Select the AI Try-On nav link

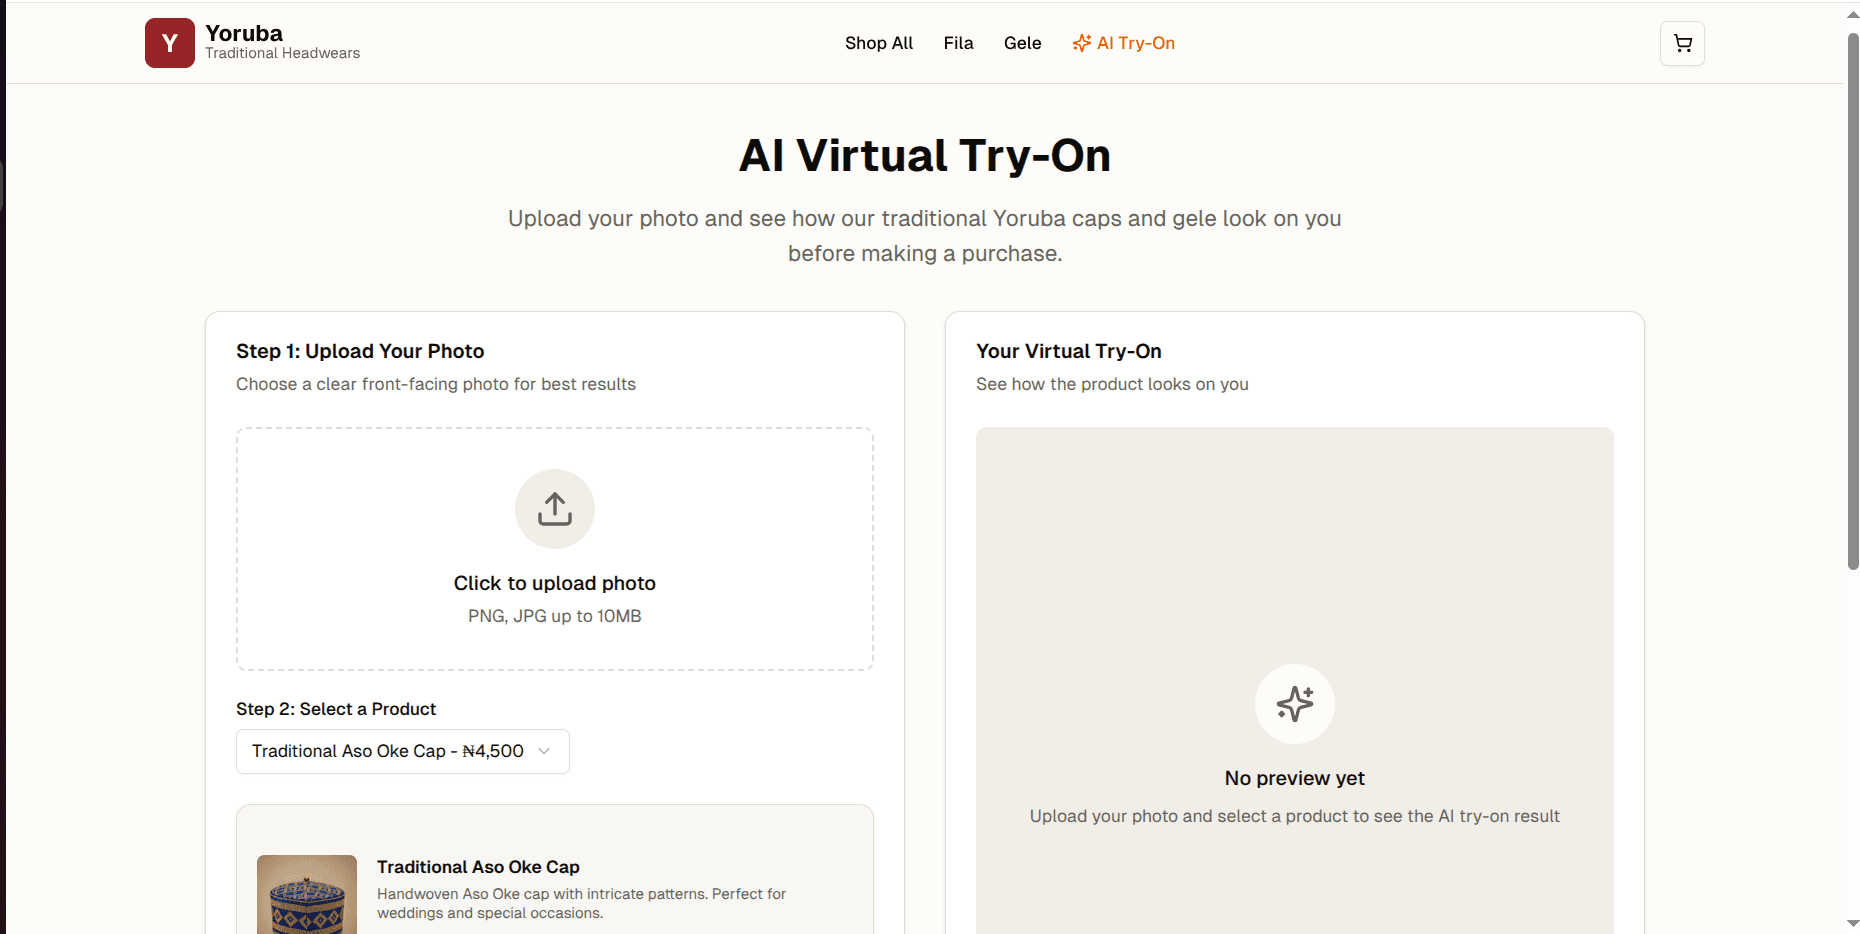(x=1135, y=43)
